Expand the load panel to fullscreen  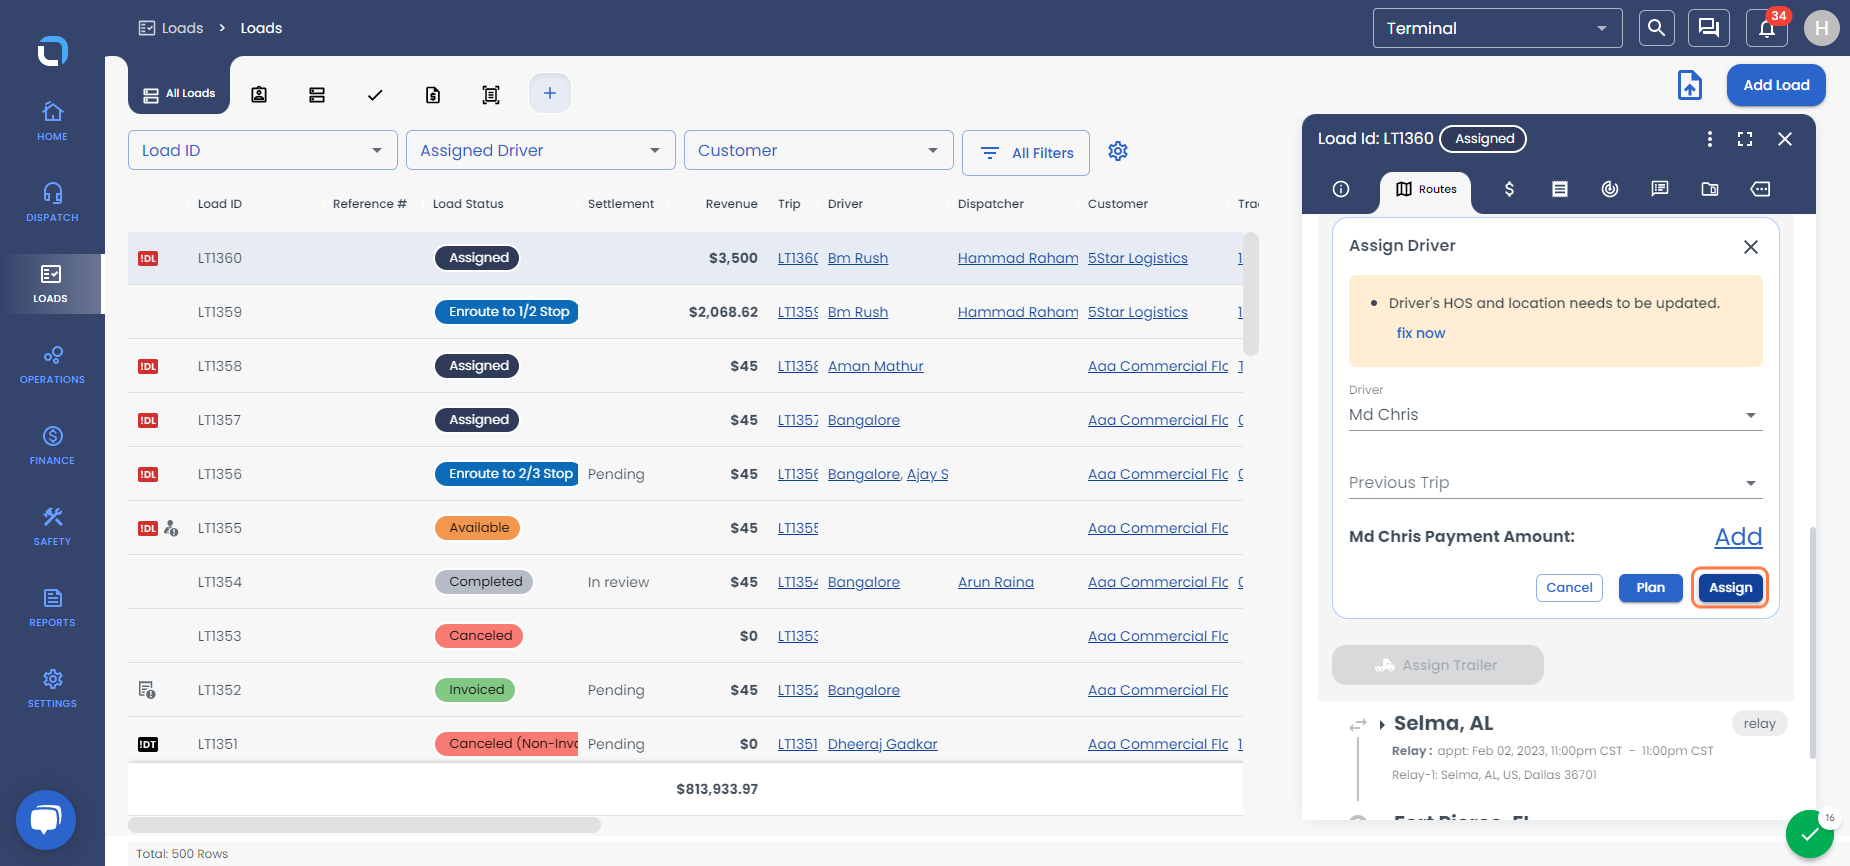point(1745,139)
